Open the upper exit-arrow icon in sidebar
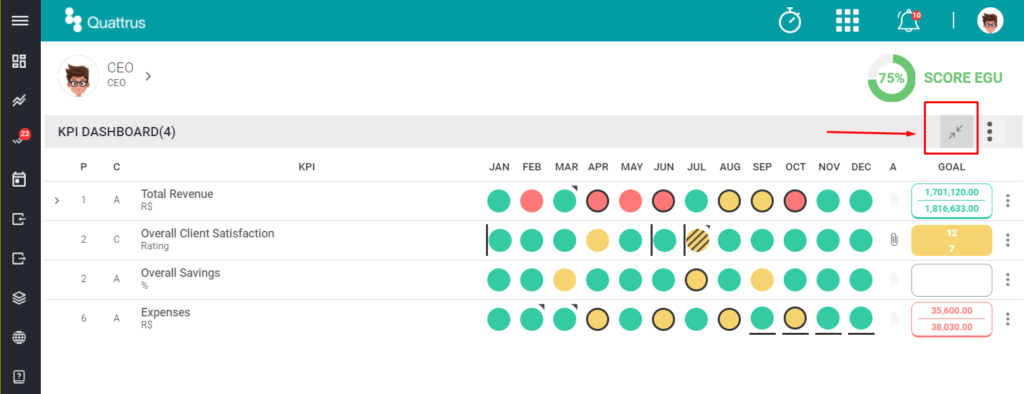The width and height of the screenshot is (1024, 394). click(20, 219)
